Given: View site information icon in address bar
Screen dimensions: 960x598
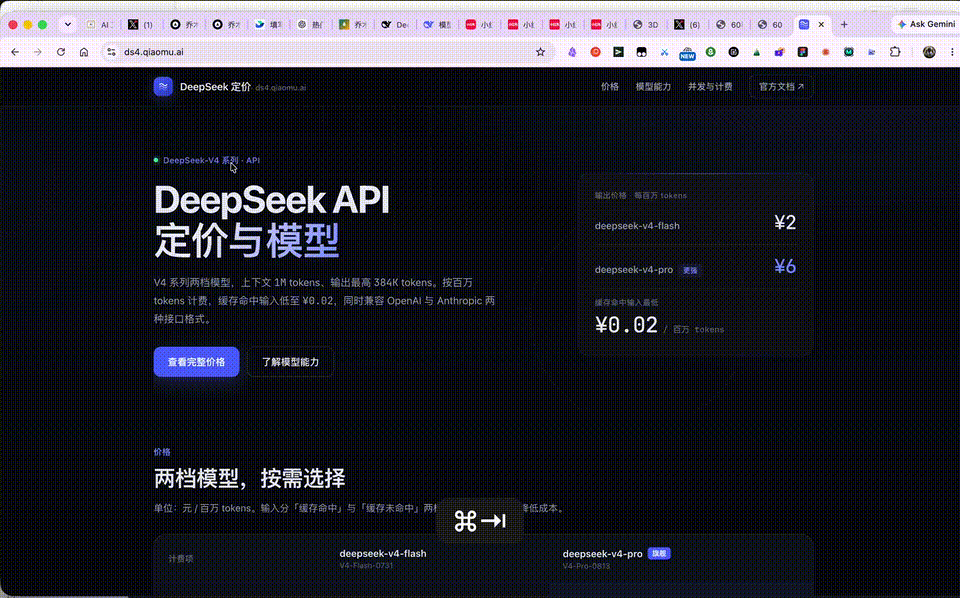Looking at the screenshot, I should coord(111,52).
